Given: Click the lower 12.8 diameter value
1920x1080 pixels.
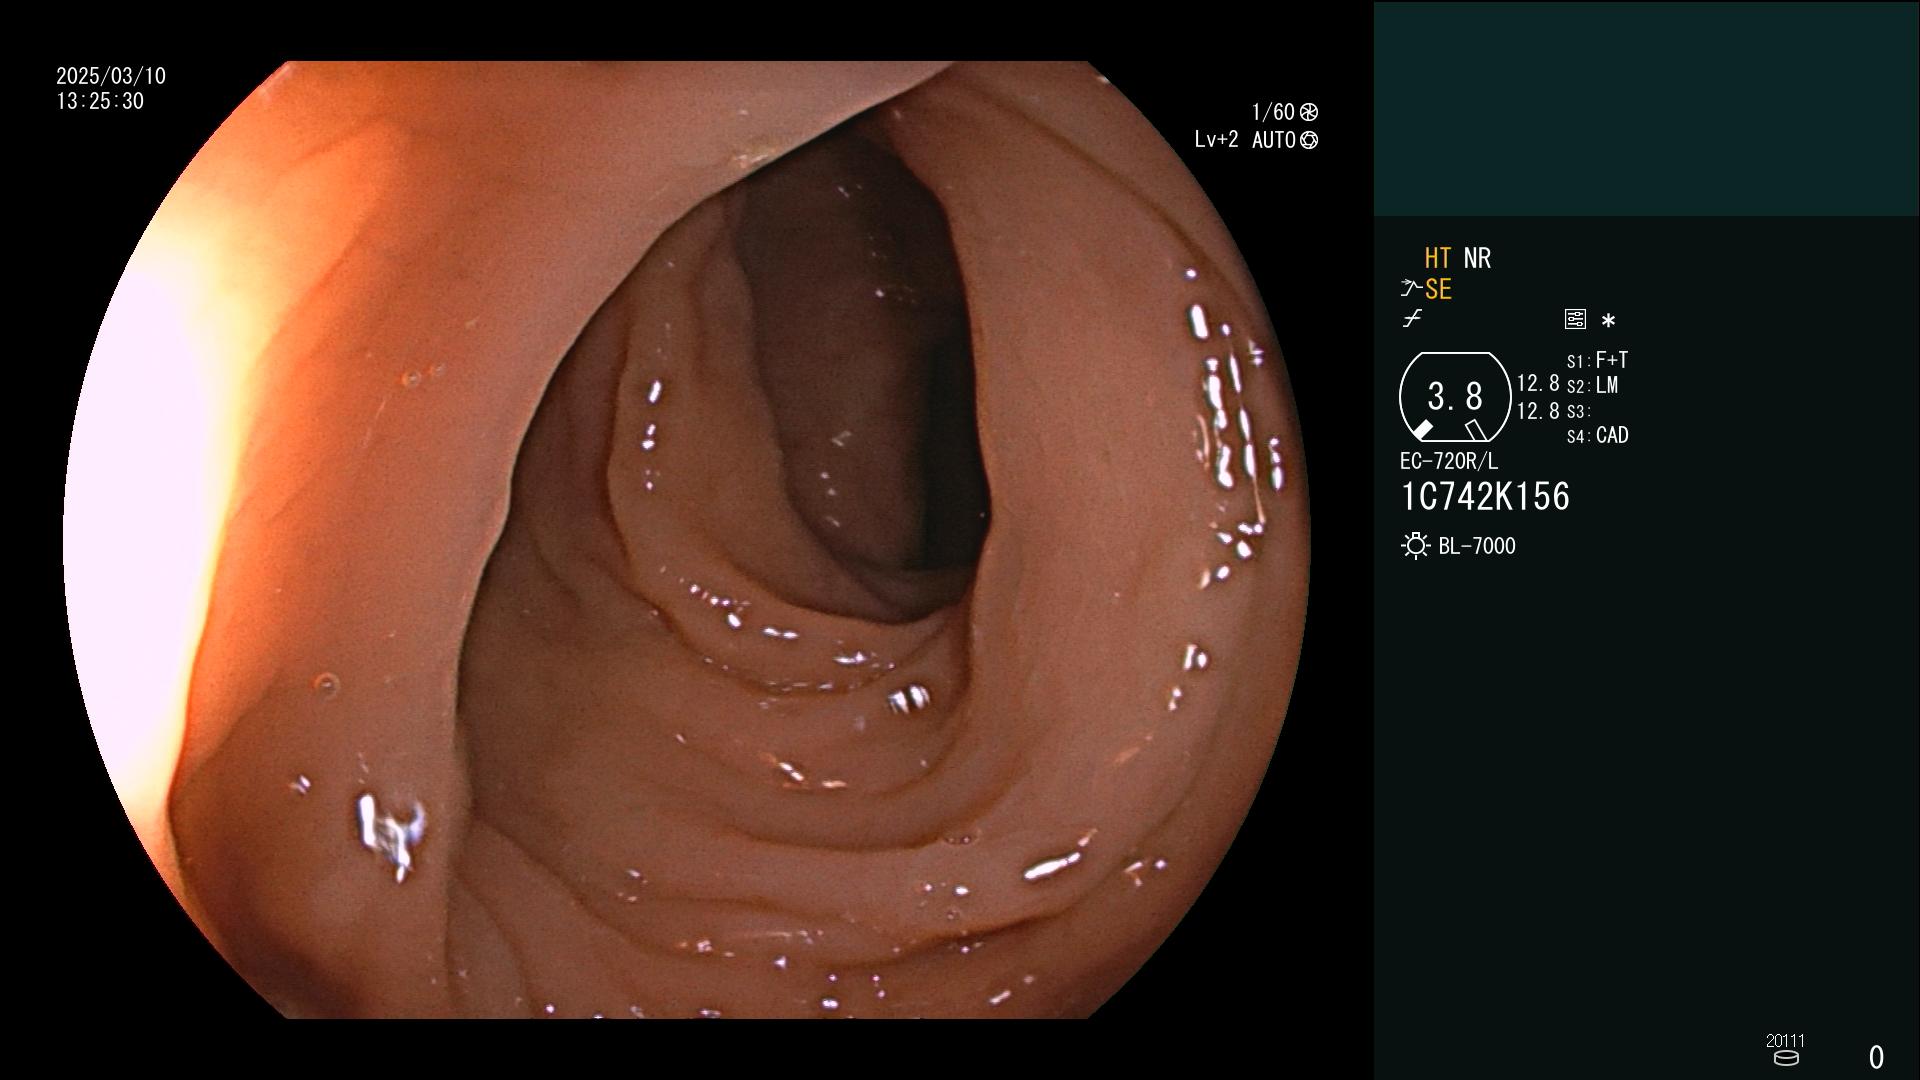Looking at the screenshot, I should coord(1538,411).
